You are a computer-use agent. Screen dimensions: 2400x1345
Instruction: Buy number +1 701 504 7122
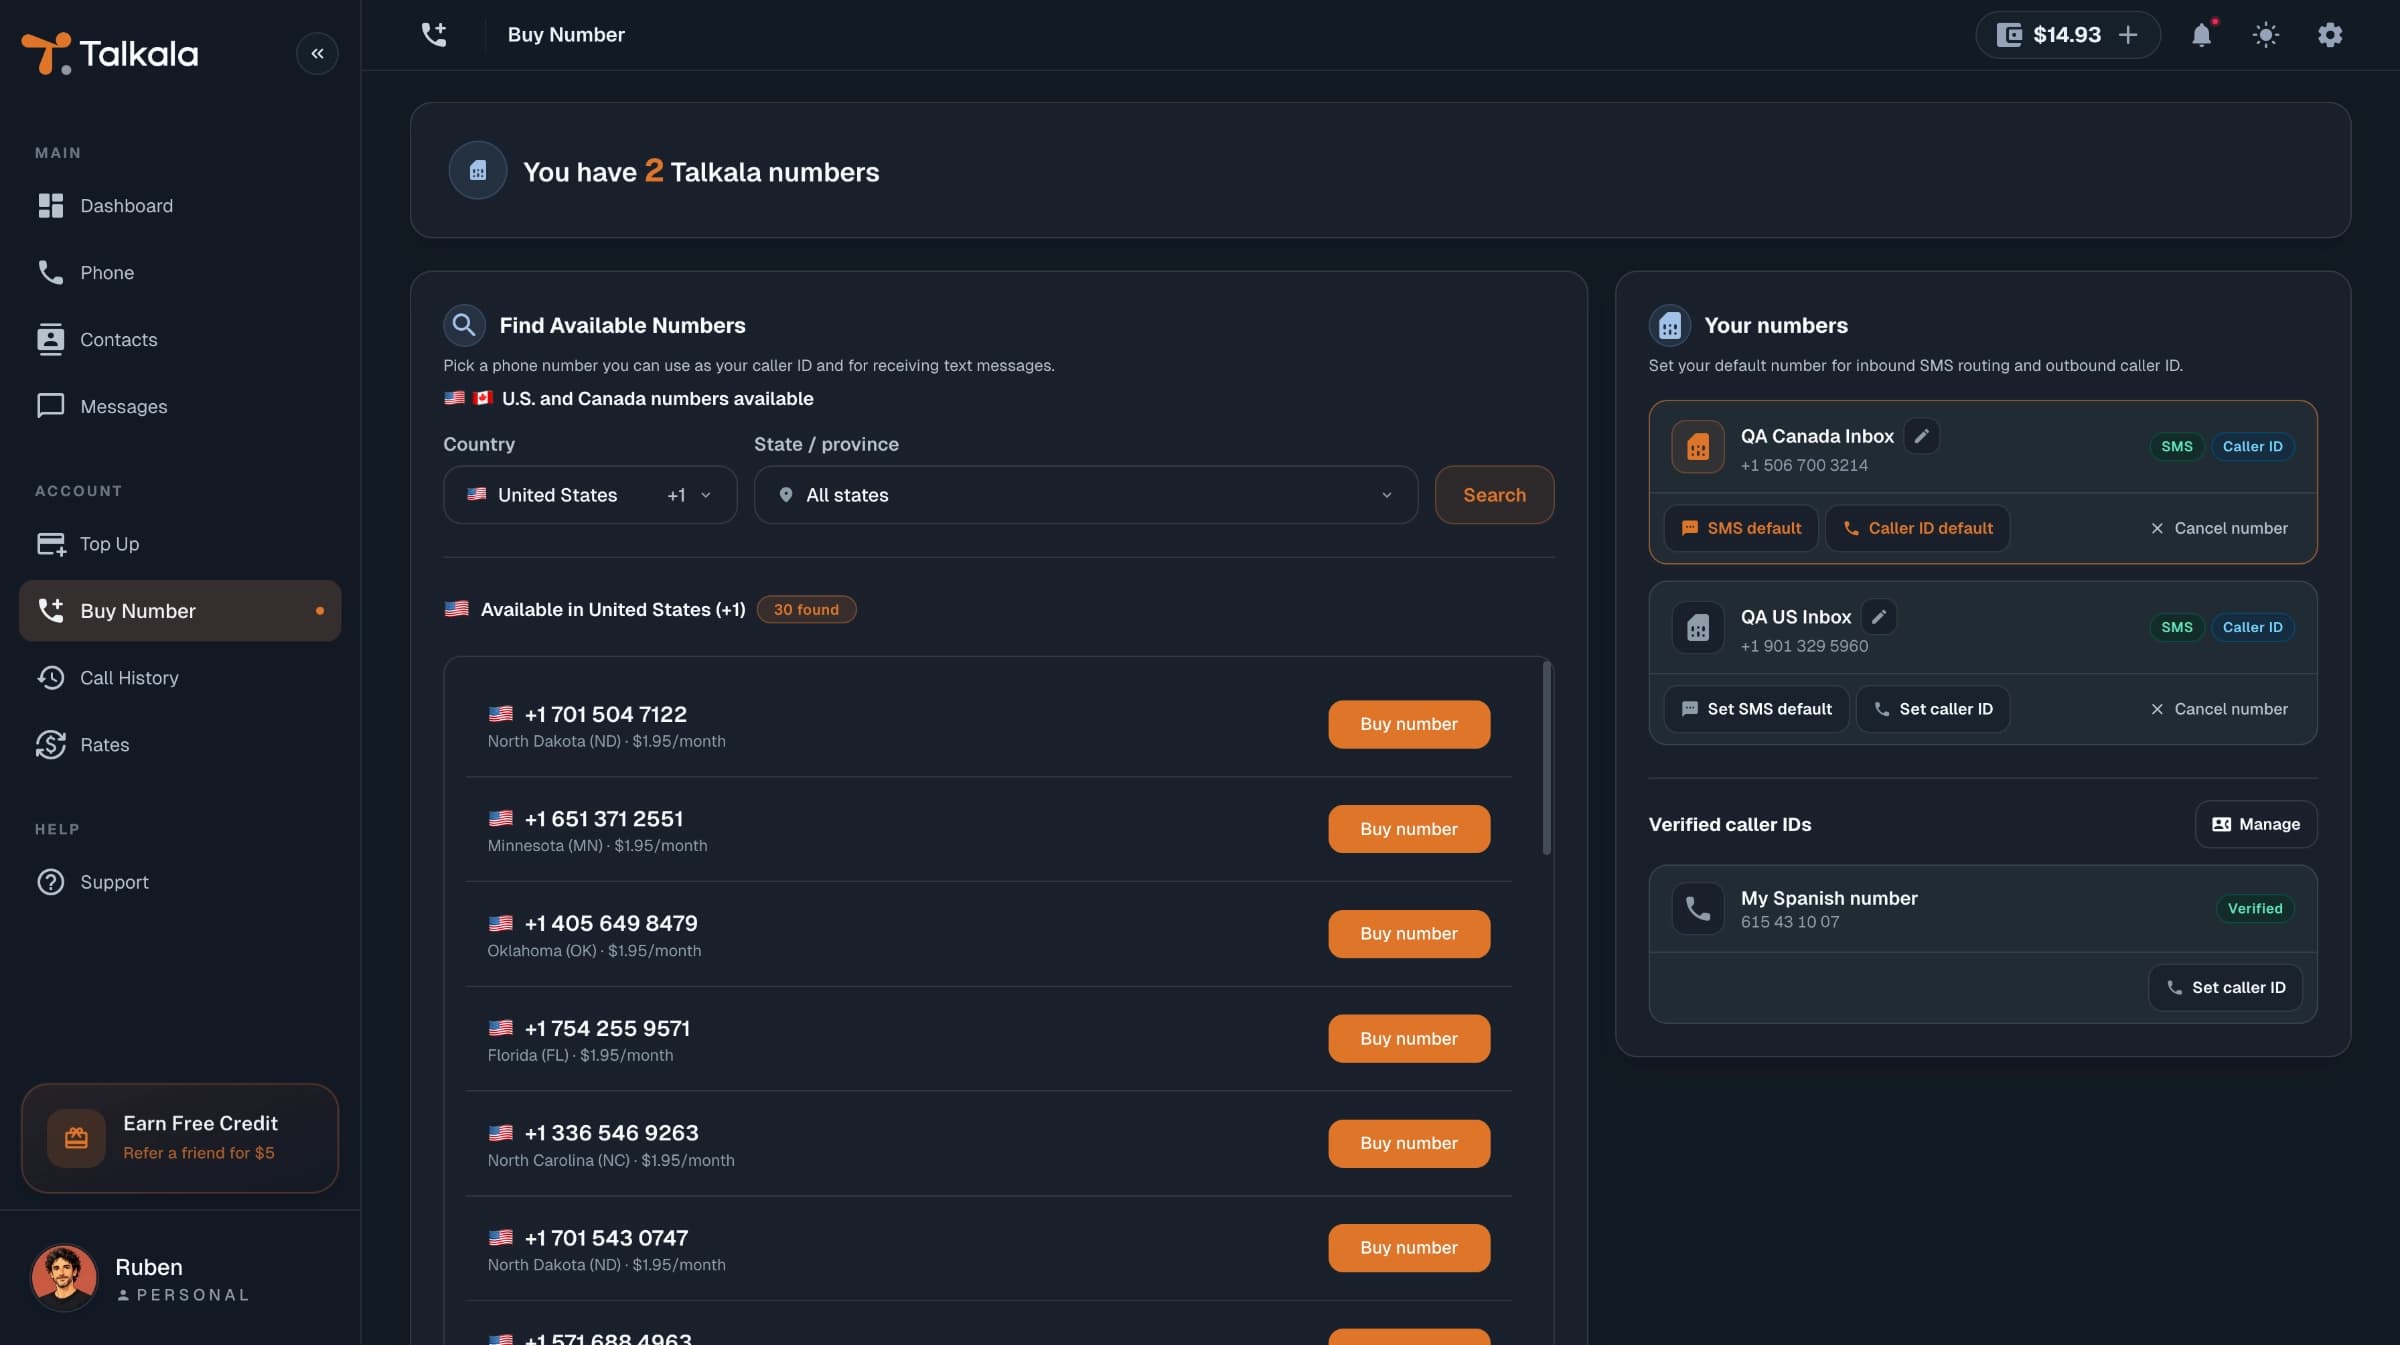coord(1408,724)
